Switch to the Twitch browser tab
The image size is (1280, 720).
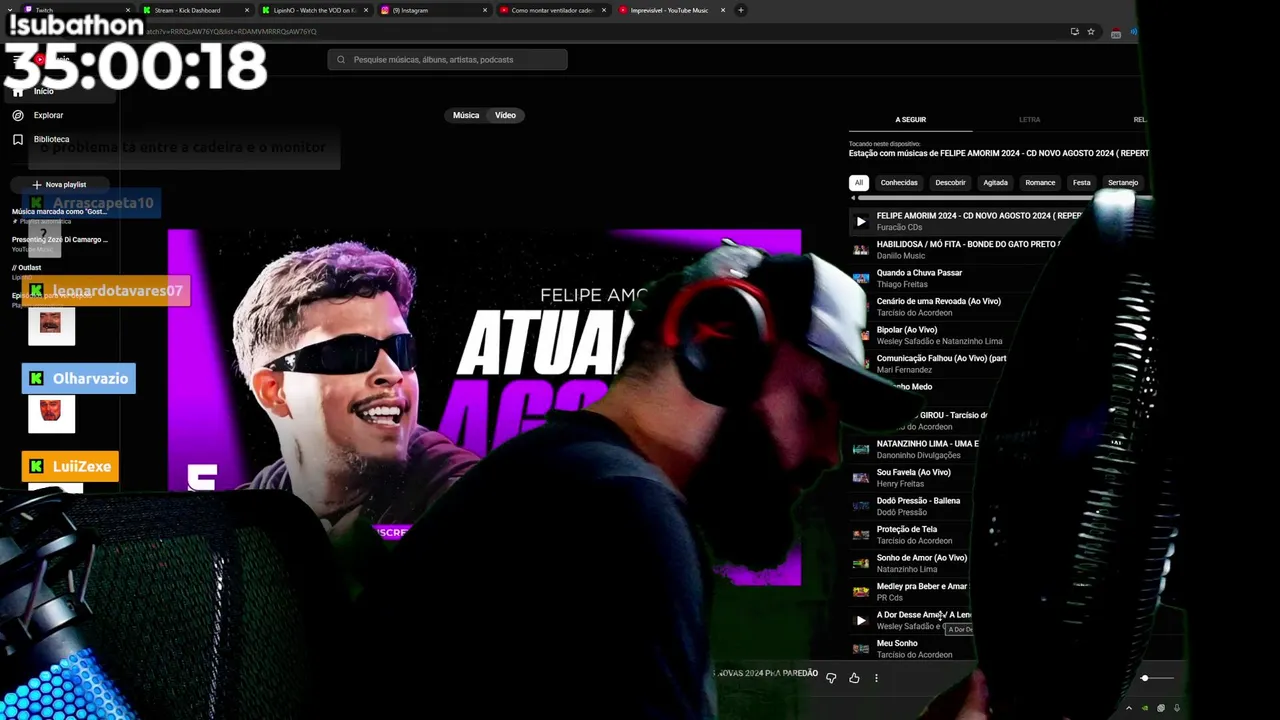(78, 10)
